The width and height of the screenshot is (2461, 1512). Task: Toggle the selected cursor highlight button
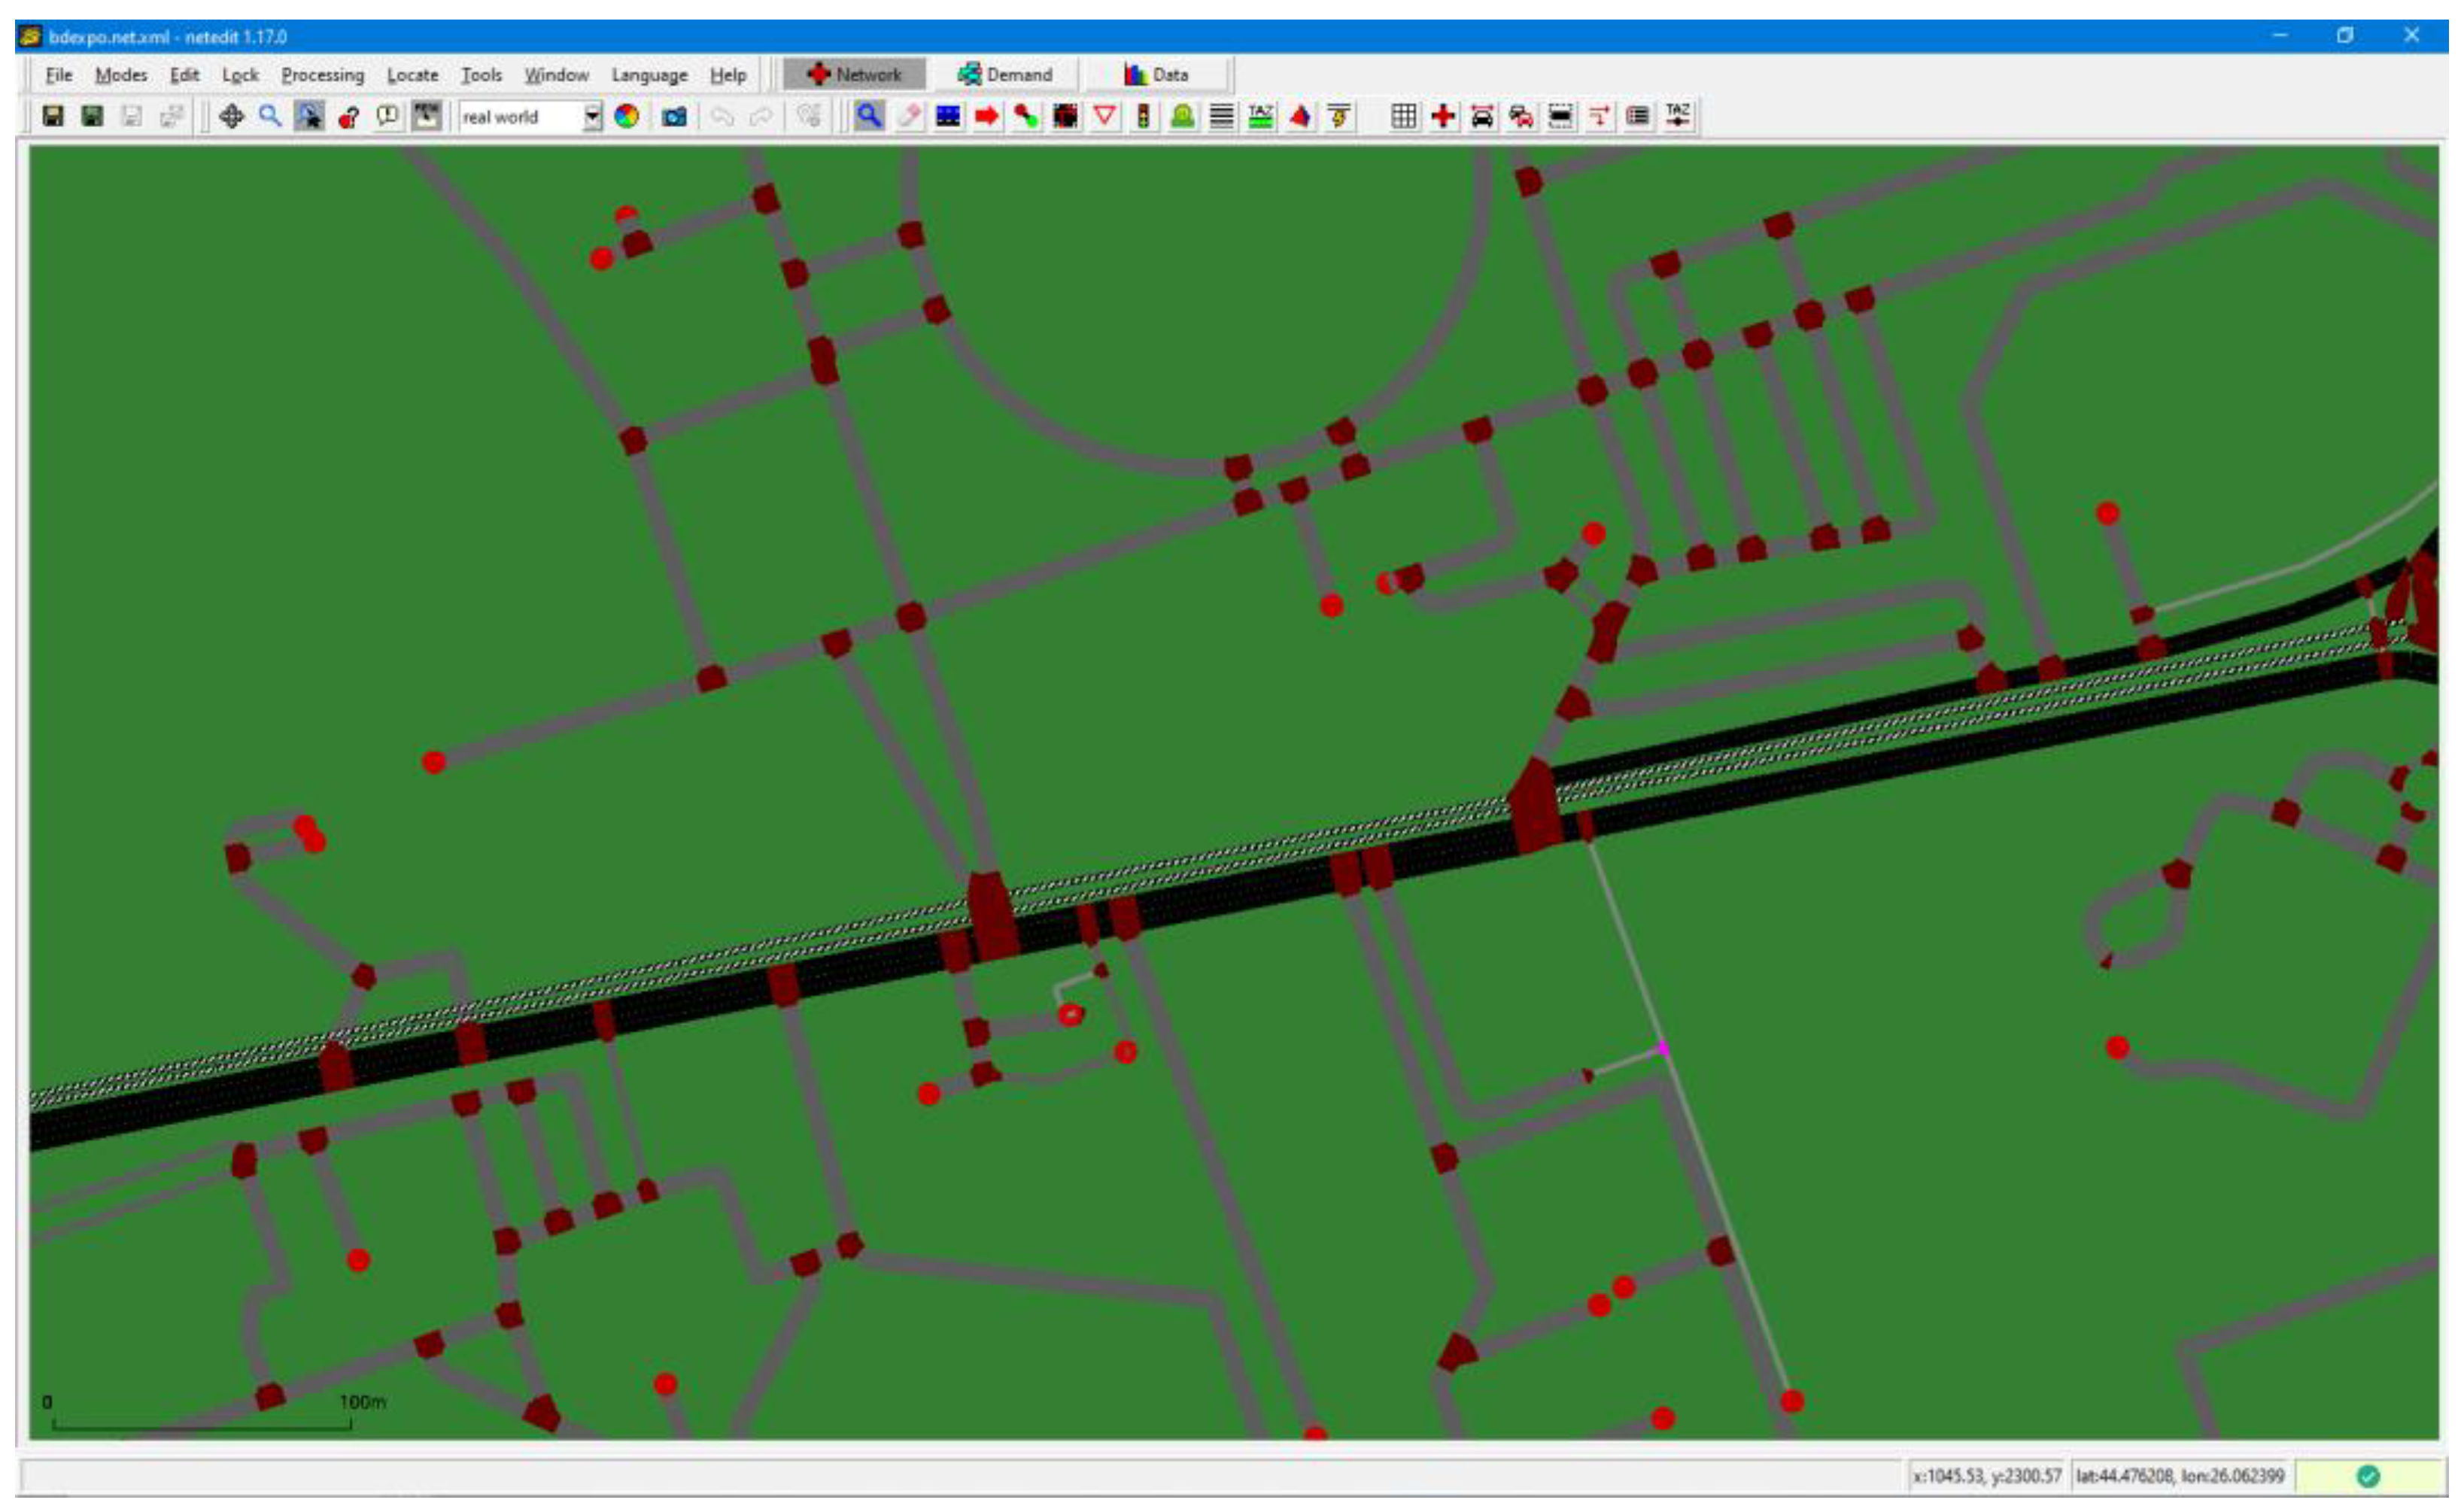point(309,117)
